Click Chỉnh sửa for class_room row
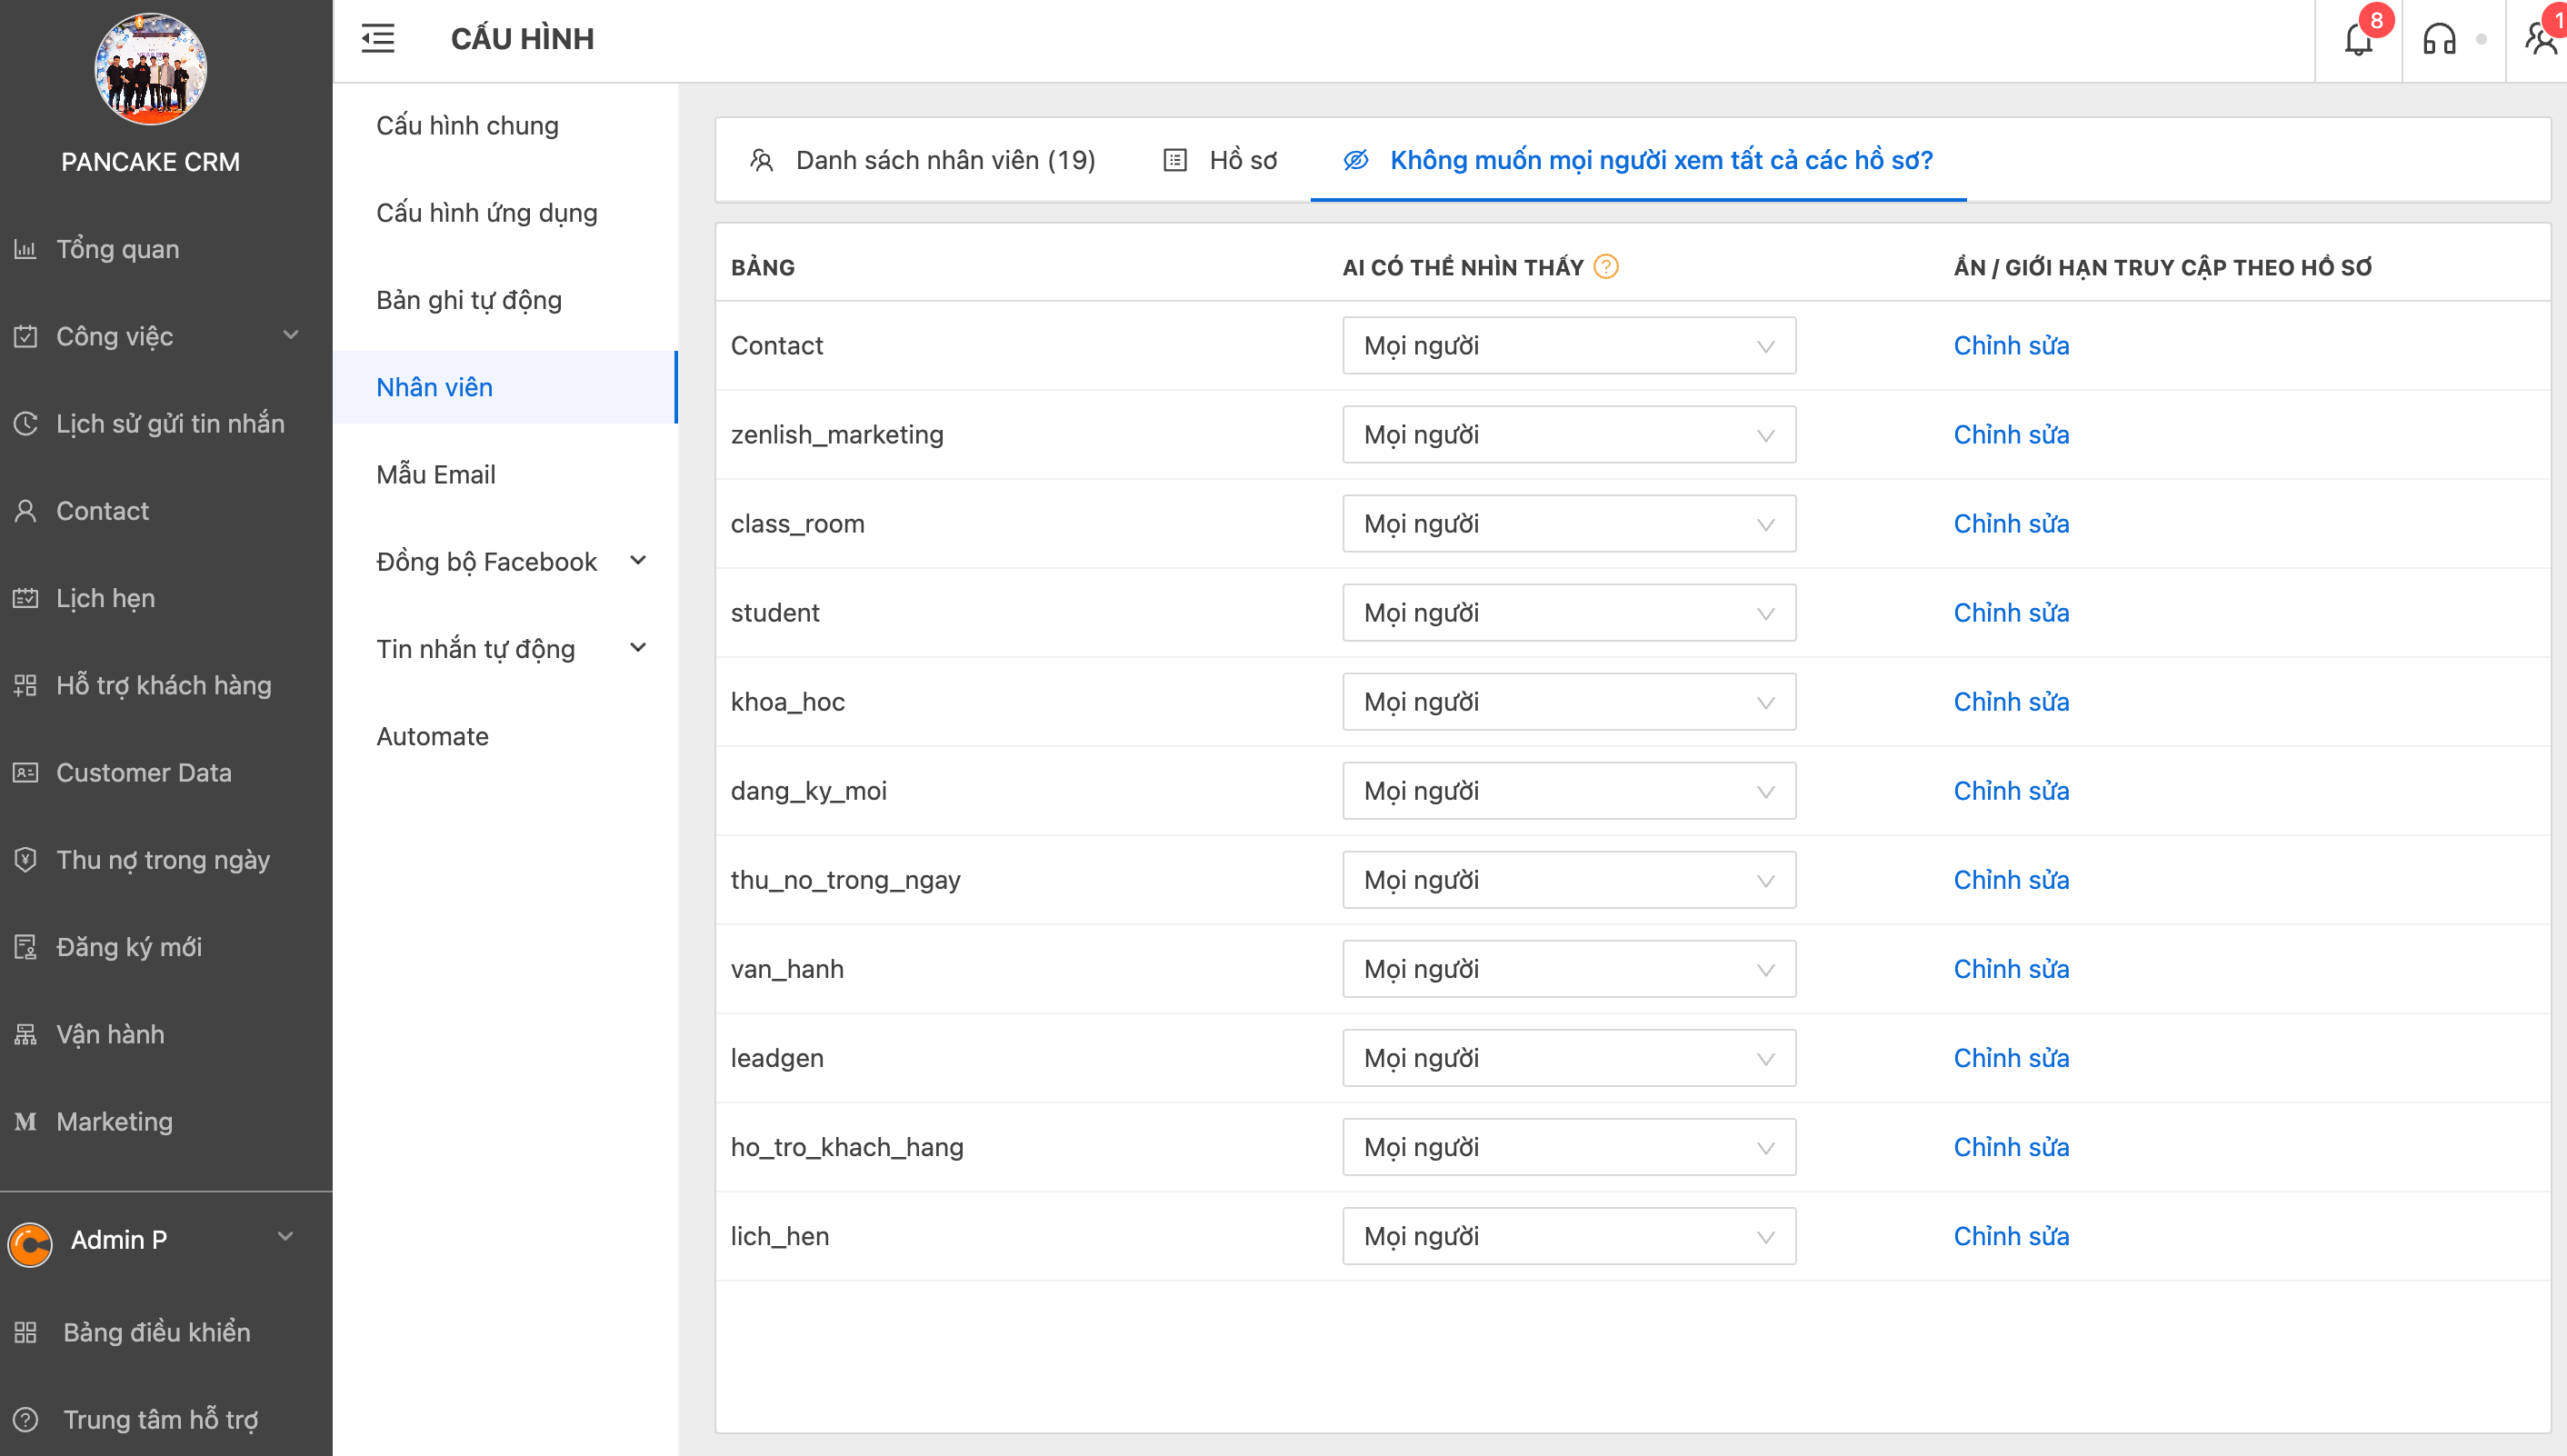2567x1456 pixels. click(2011, 524)
